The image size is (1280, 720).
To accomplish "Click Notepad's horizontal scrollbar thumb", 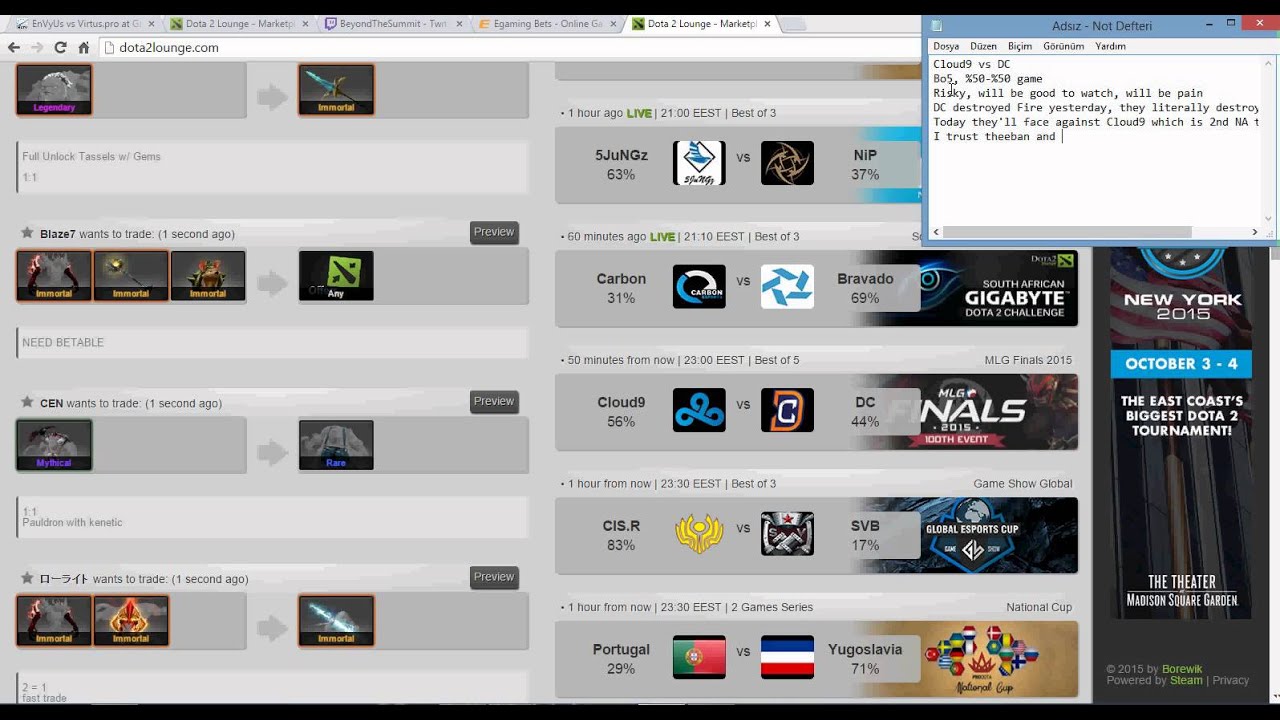I will [1067, 232].
